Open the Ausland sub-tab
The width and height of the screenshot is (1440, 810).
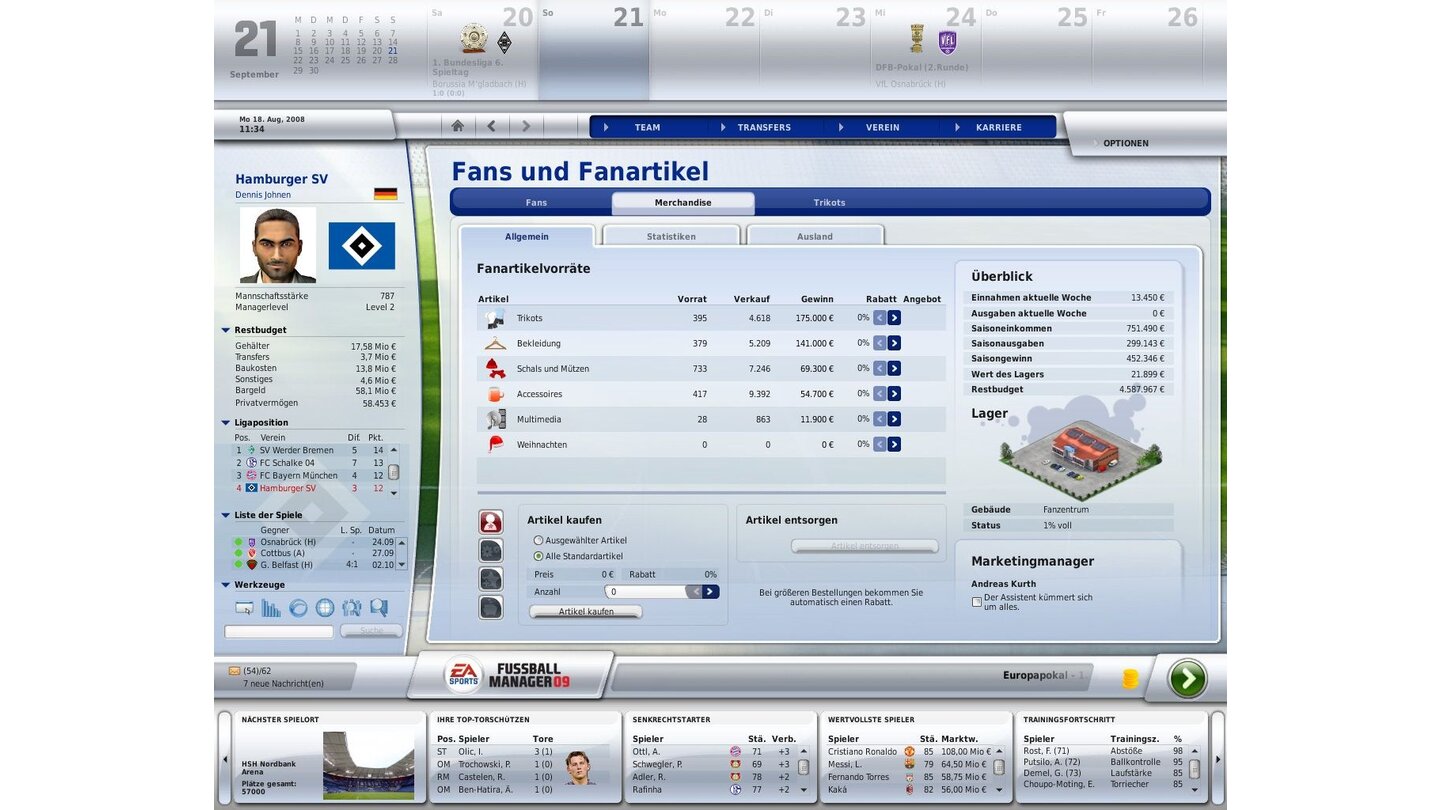click(x=815, y=236)
